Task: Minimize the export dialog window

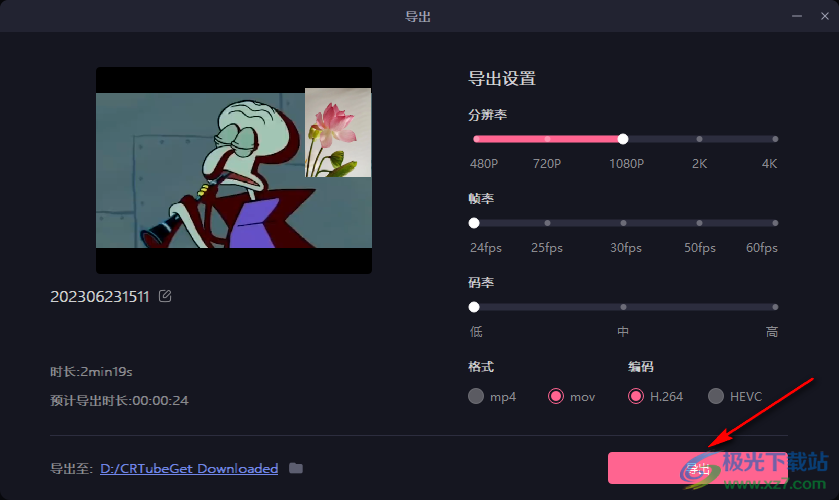Action: [x=797, y=16]
